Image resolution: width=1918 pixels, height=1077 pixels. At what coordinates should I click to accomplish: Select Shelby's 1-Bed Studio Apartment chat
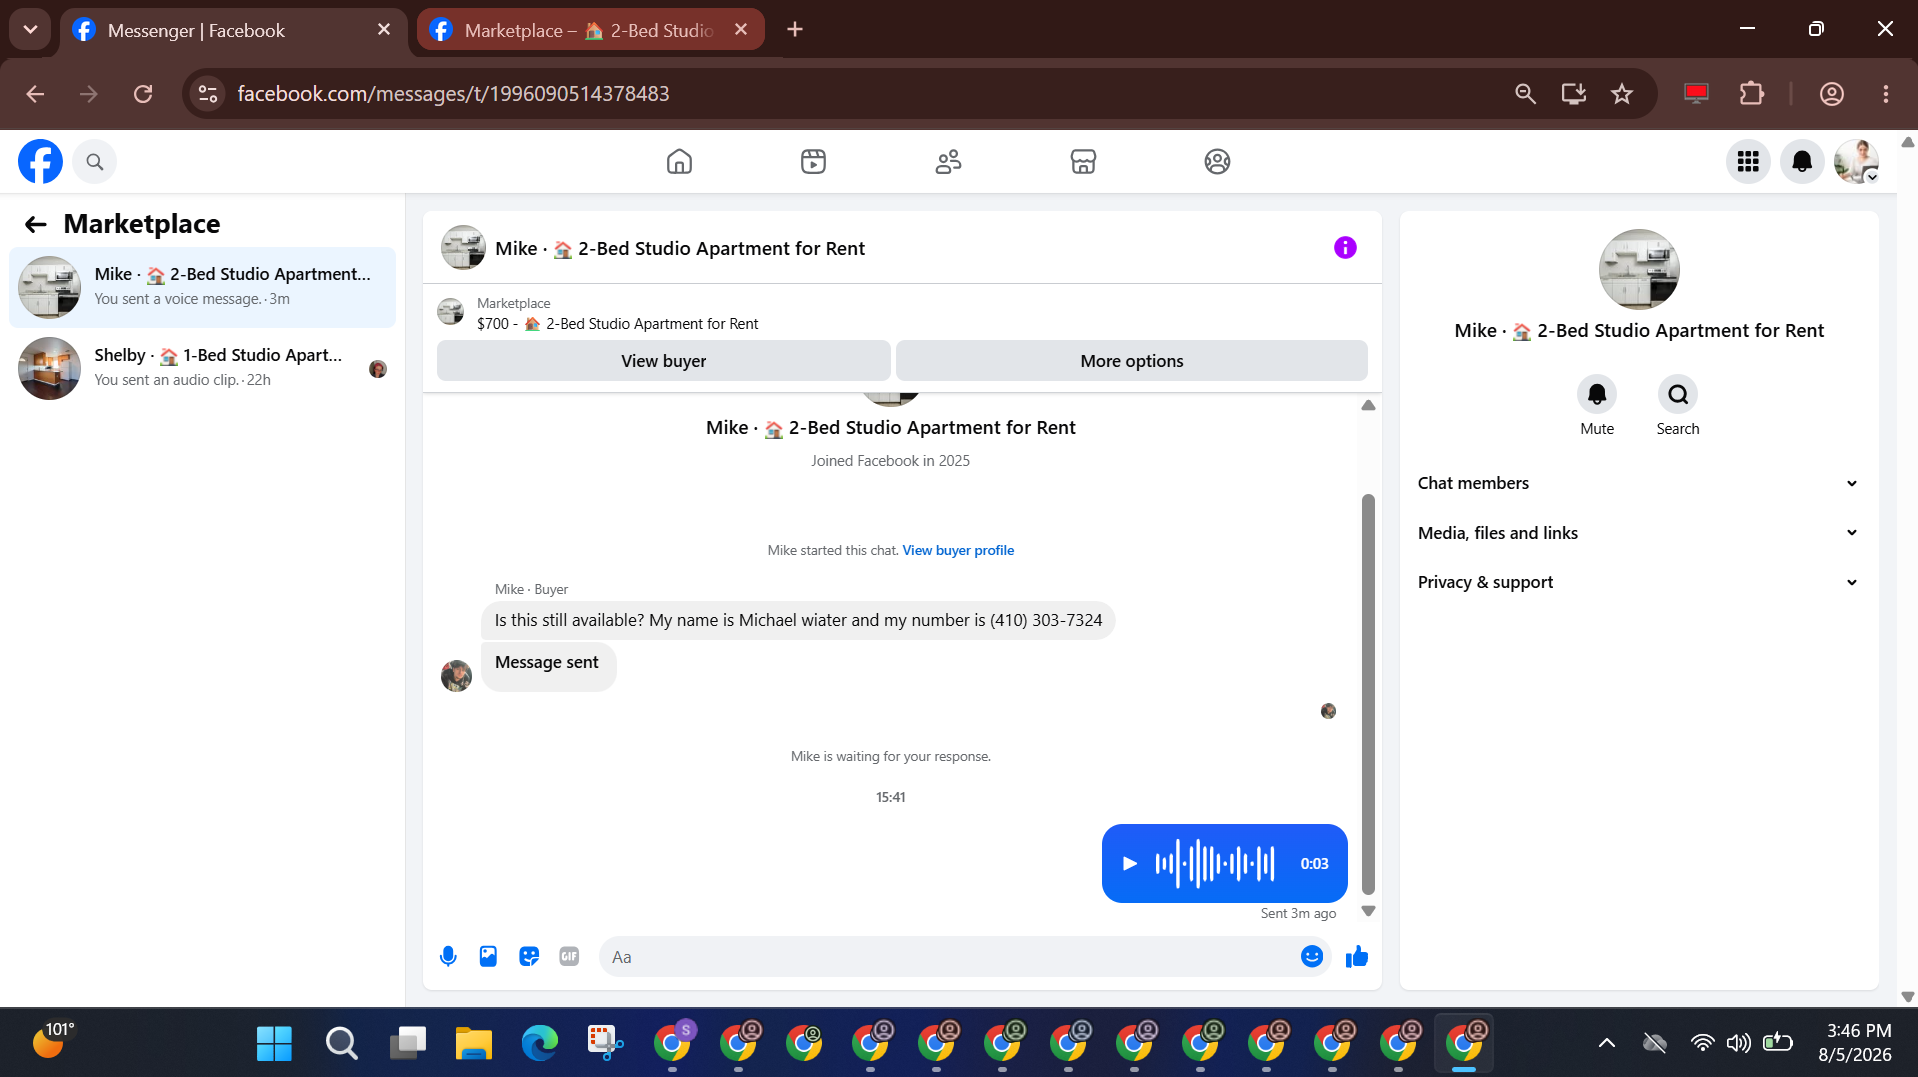(202, 368)
